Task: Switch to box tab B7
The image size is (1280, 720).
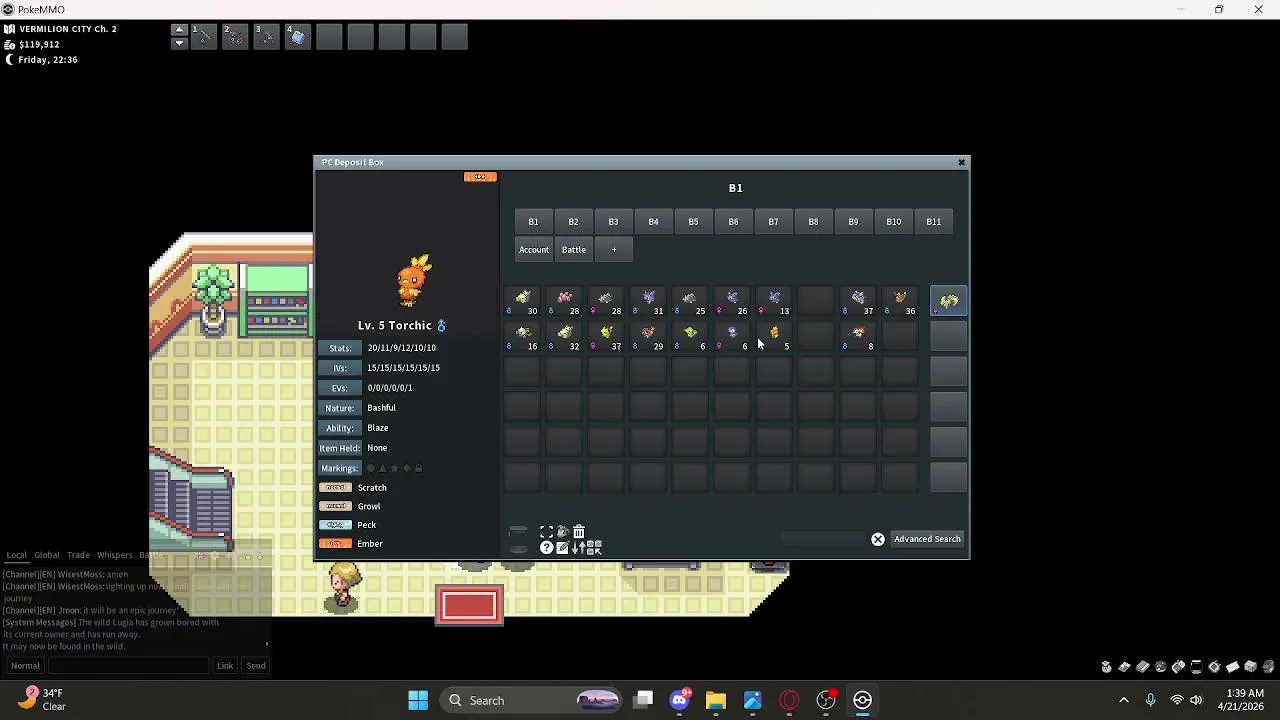Action: [773, 222]
